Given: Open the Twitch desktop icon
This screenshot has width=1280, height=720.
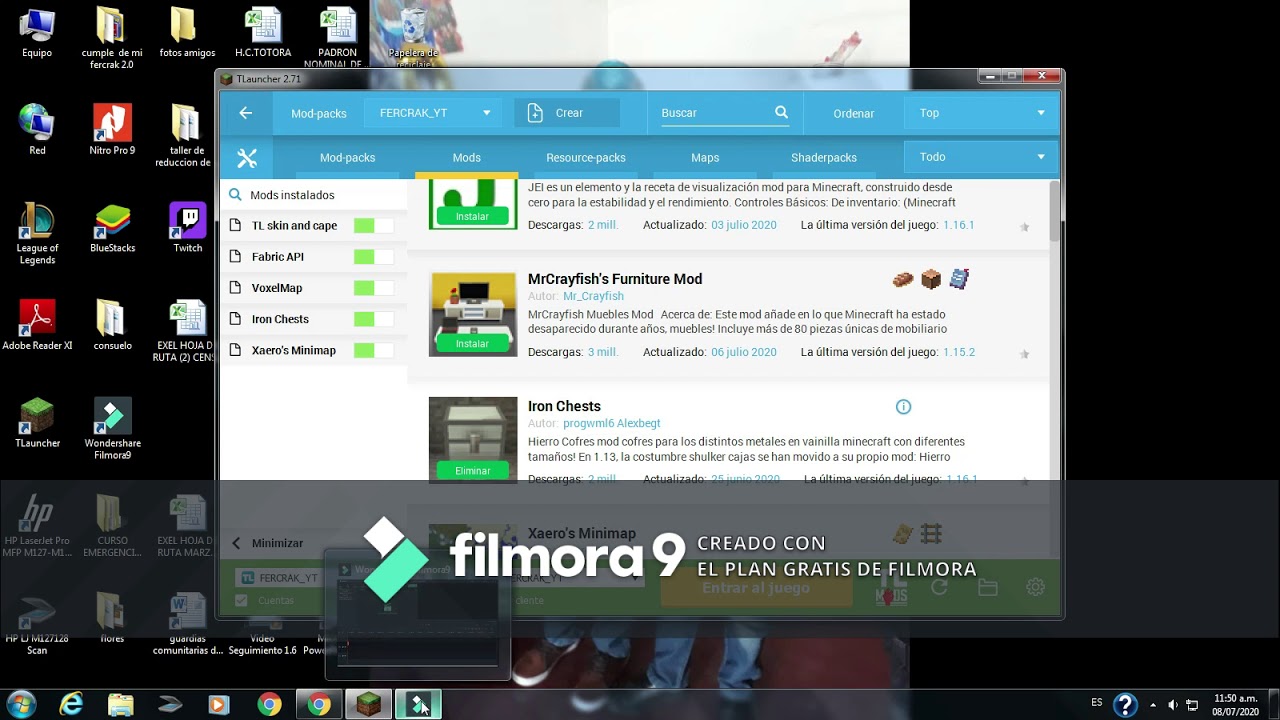Looking at the screenshot, I should 187,228.
